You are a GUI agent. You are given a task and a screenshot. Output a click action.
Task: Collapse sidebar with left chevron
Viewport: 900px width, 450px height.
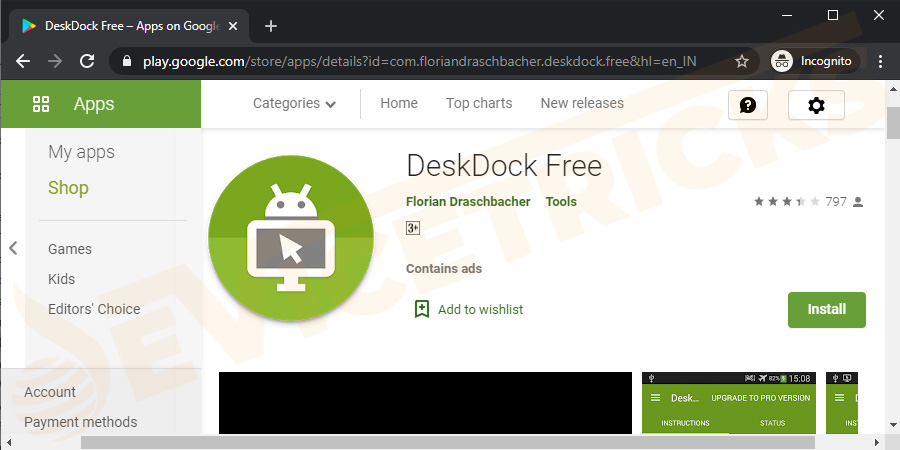pos(13,248)
